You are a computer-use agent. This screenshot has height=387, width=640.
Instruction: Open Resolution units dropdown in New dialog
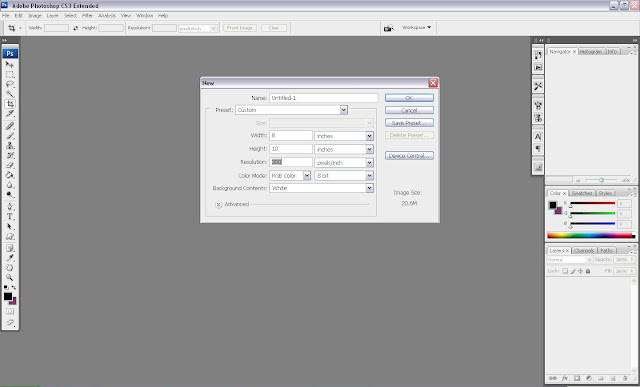pos(344,162)
